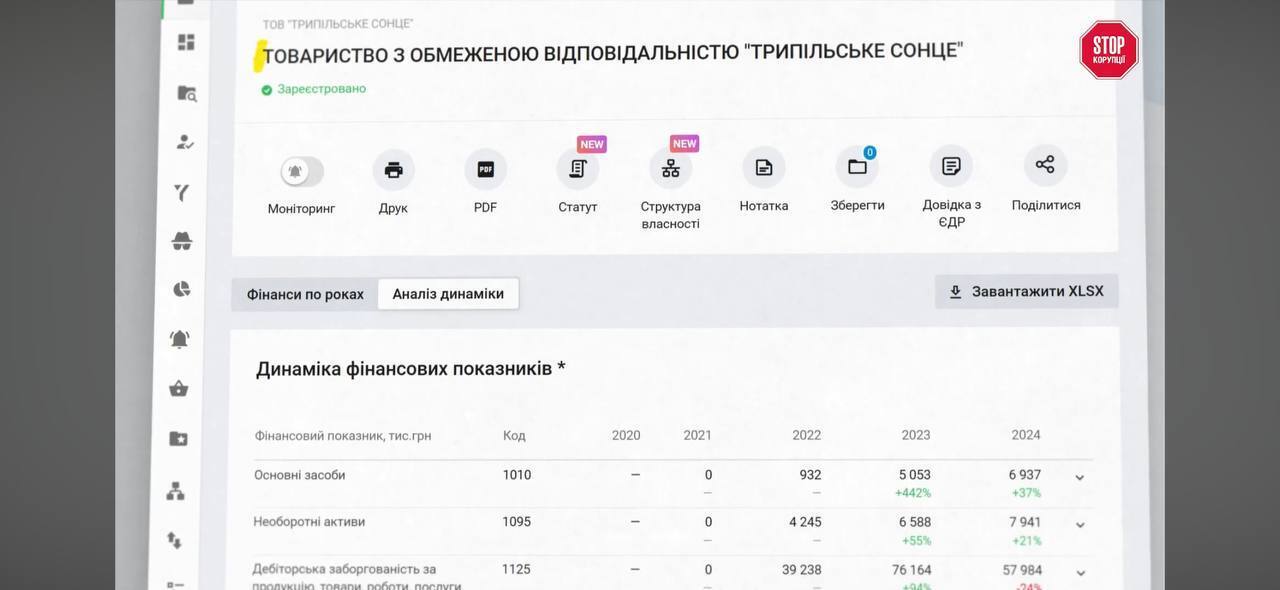Click the Зберегти folder icon
Screen dimensions: 1280x590
tap(857, 167)
